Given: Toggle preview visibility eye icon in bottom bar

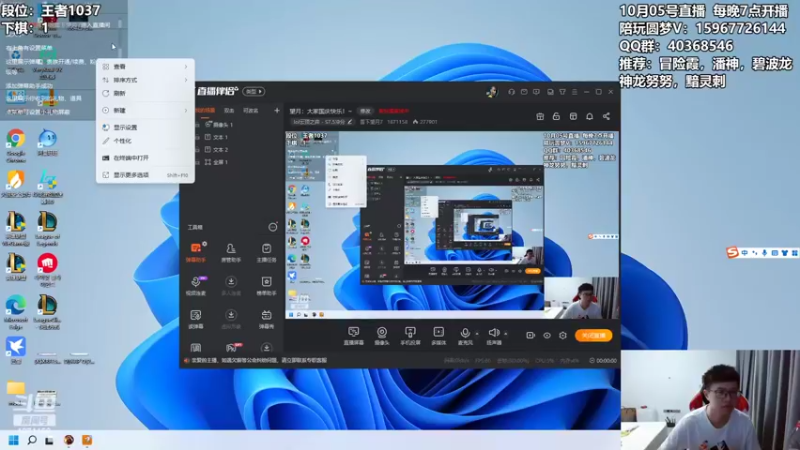Looking at the screenshot, I should pos(546,335).
